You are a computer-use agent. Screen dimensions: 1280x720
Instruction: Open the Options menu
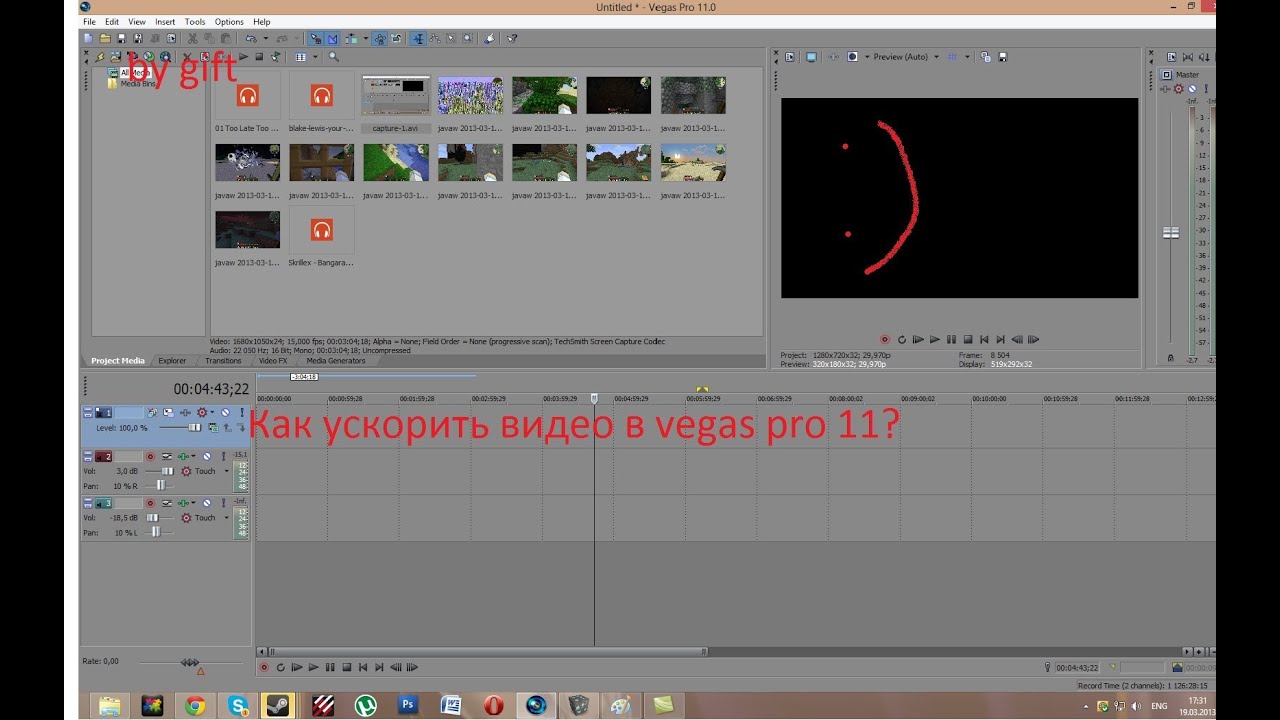pyautogui.click(x=229, y=21)
